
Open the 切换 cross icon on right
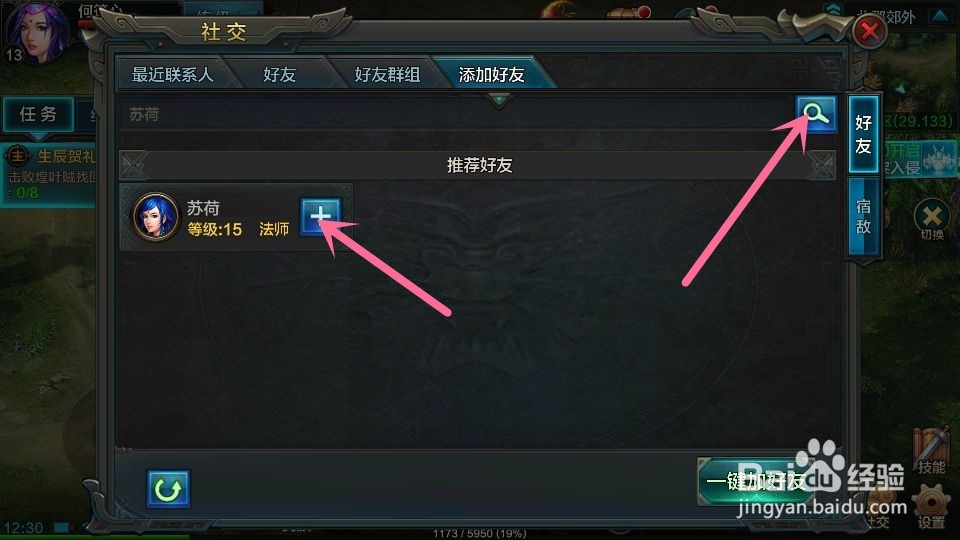click(x=932, y=219)
